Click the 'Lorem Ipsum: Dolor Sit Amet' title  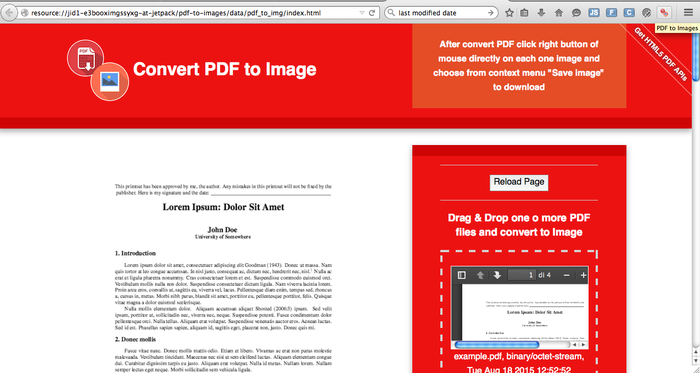(x=223, y=207)
